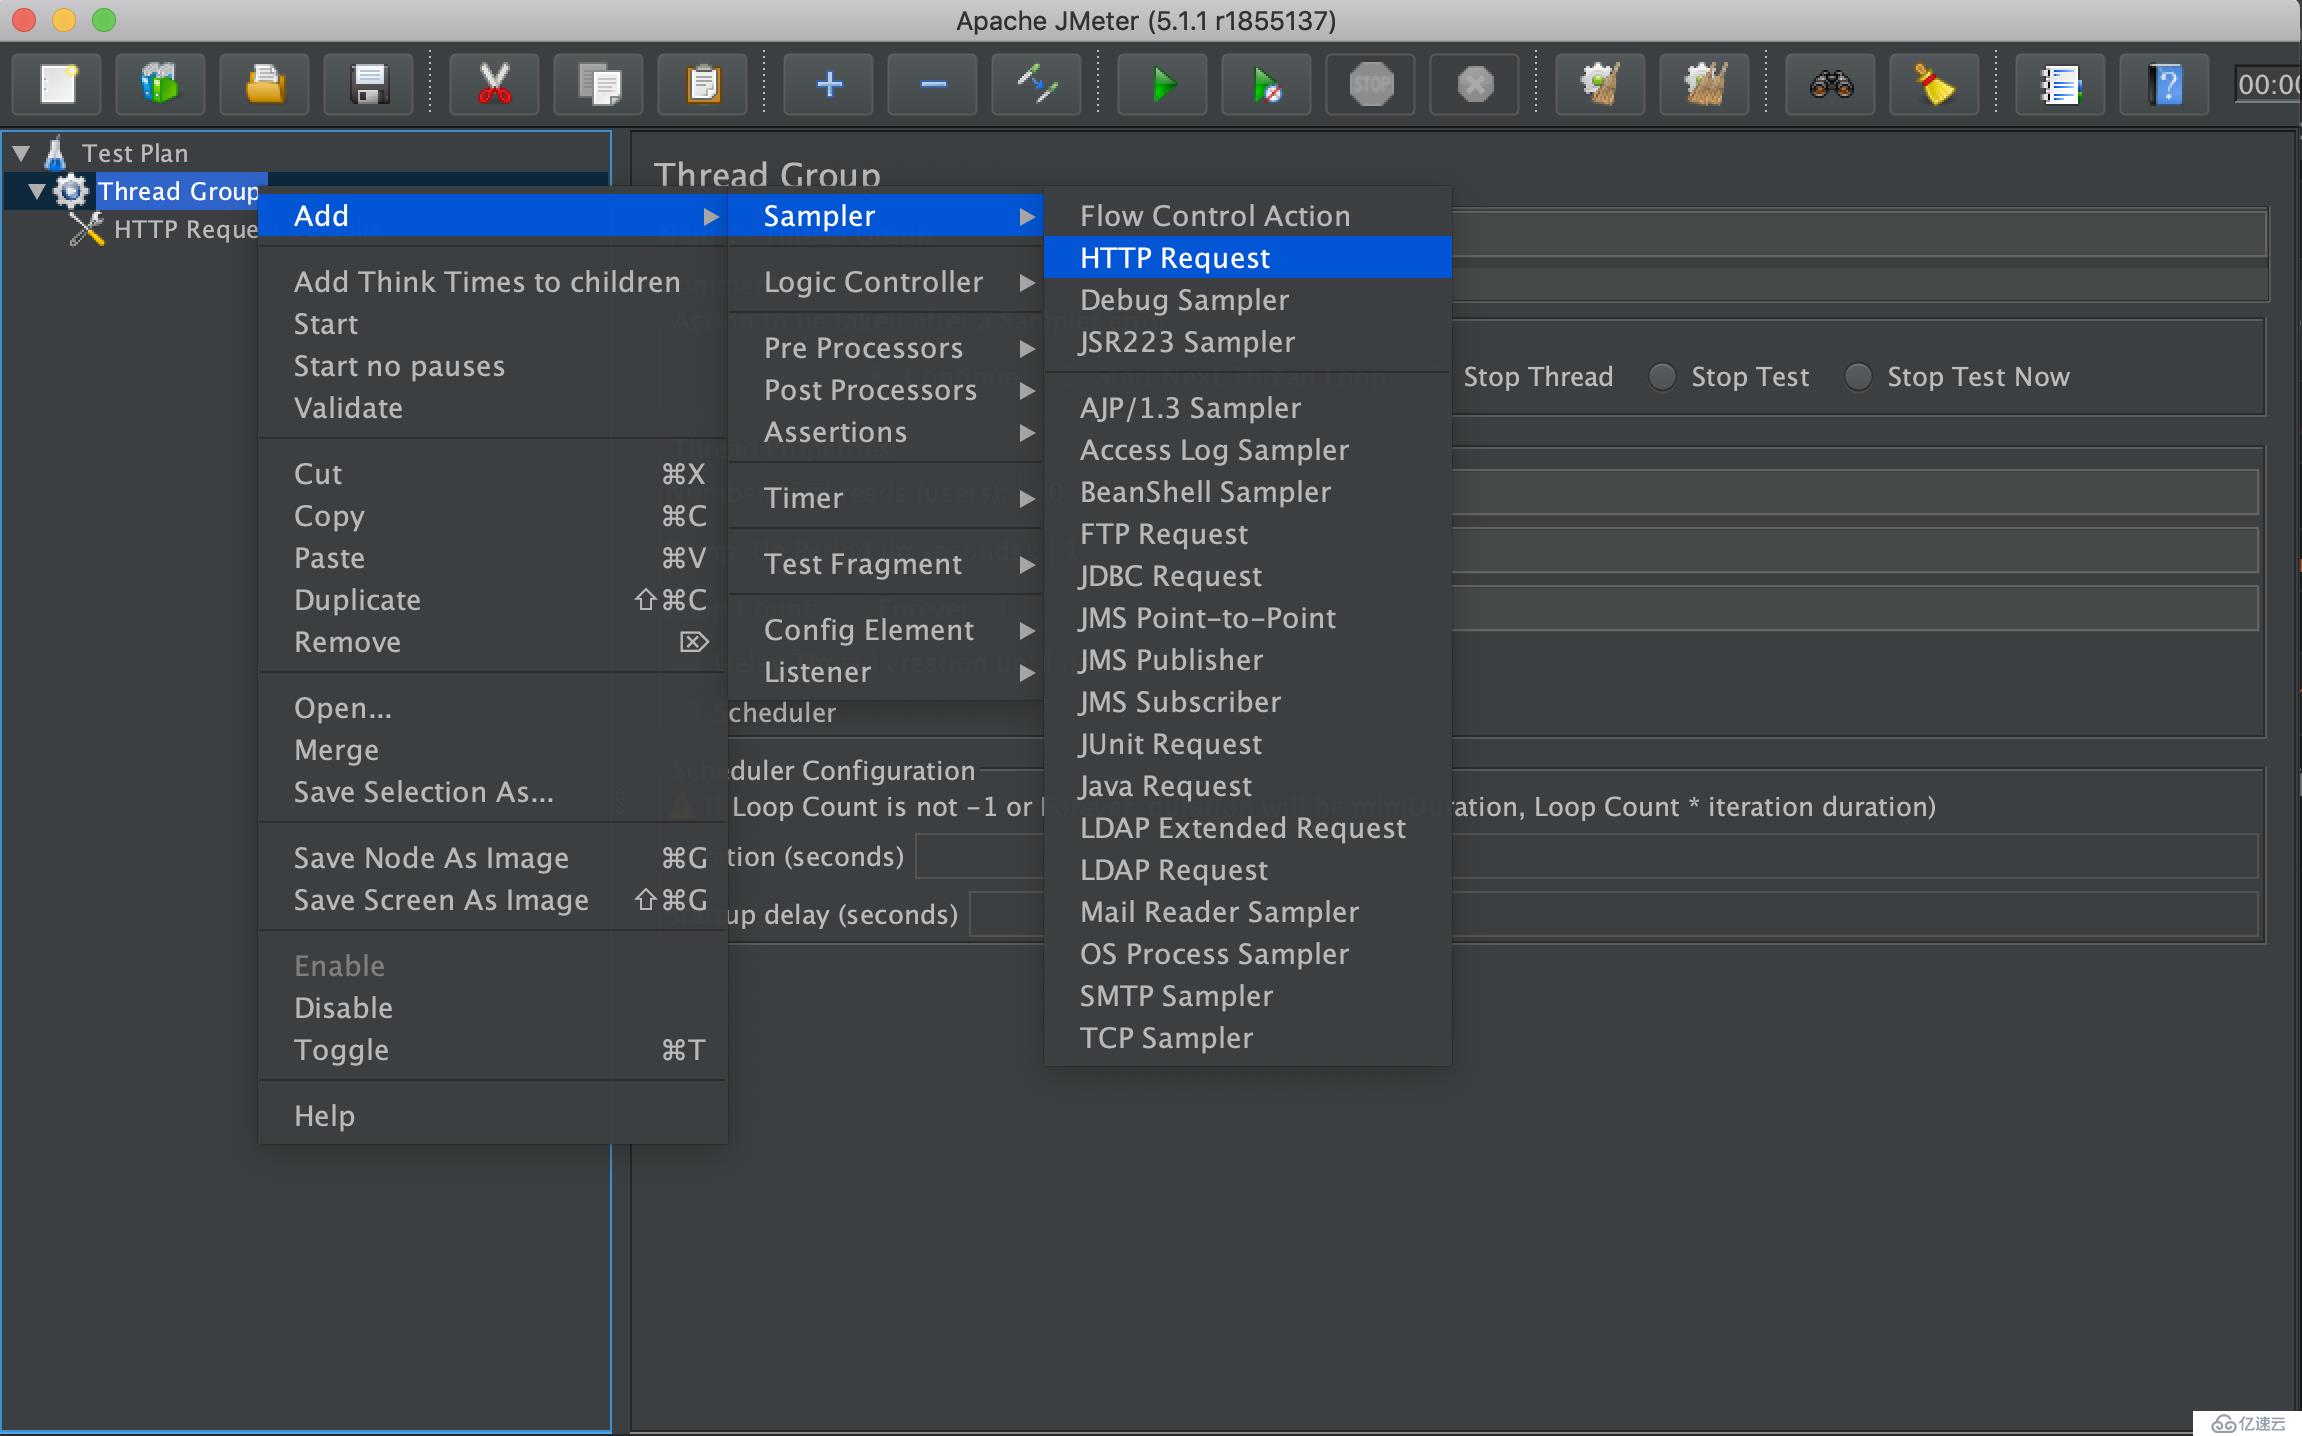This screenshot has width=2302, height=1436.
Task: Click the Open file folder icon
Action: click(265, 84)
